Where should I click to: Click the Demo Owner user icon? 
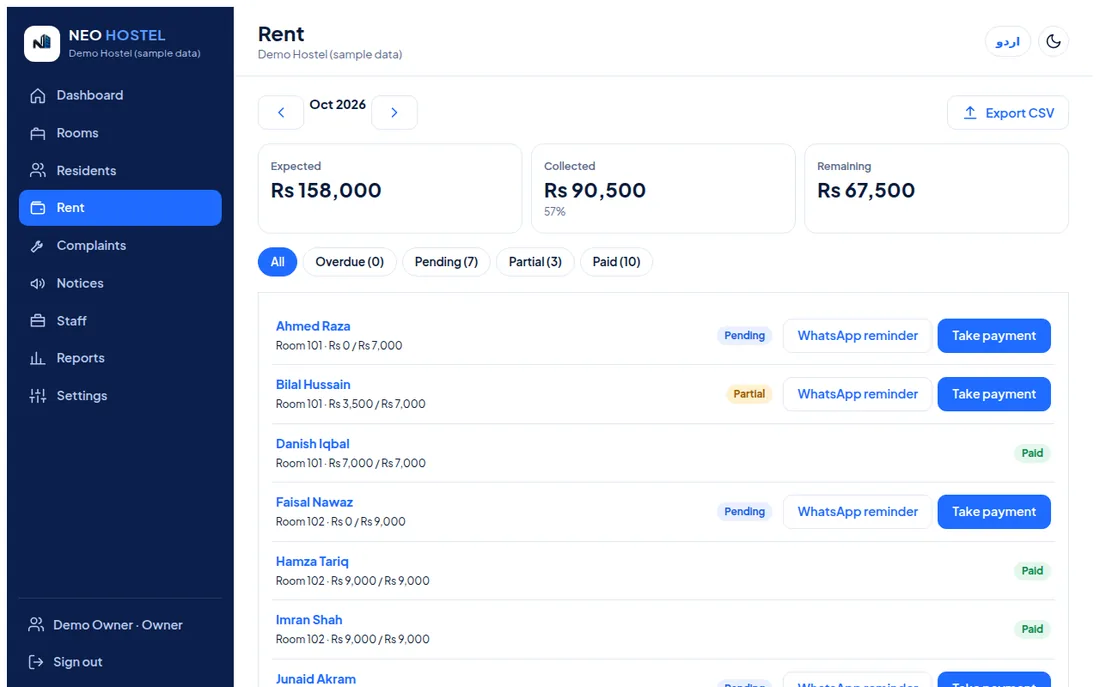(36, 625)
